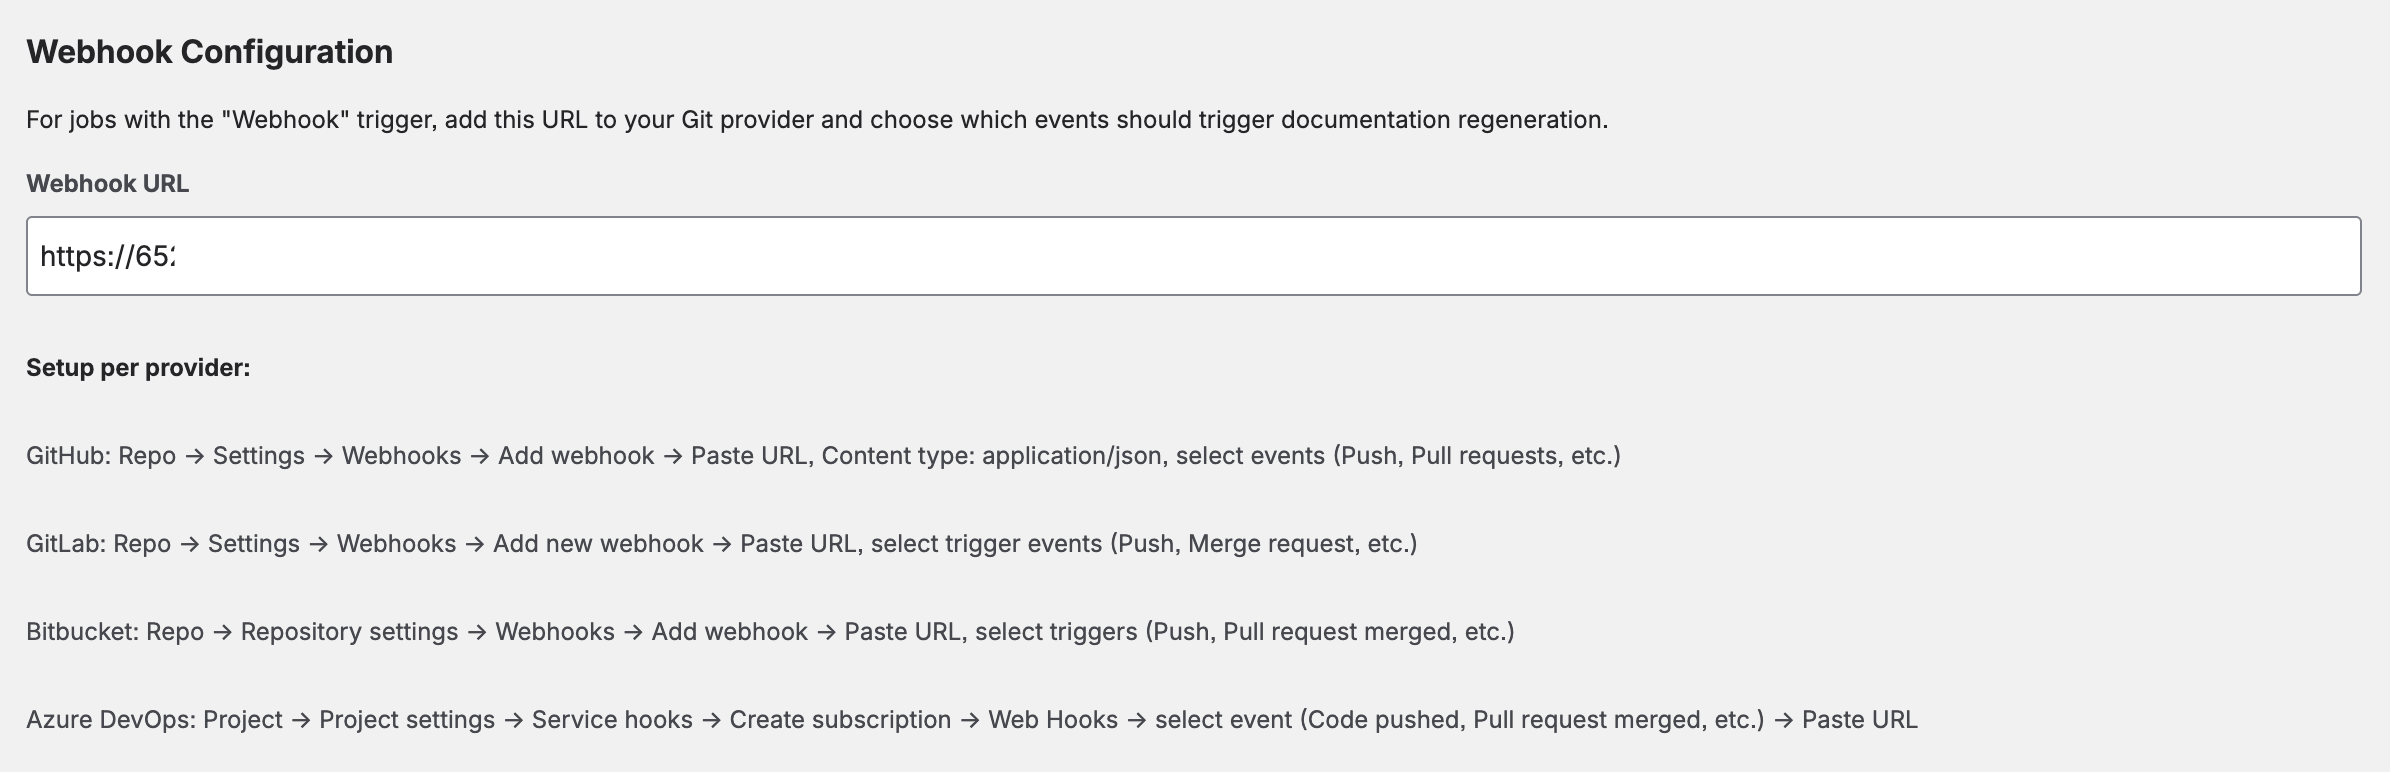Click the Bitbucket webhook setup instruction line

pyautogui.click(x=770, y=631)
